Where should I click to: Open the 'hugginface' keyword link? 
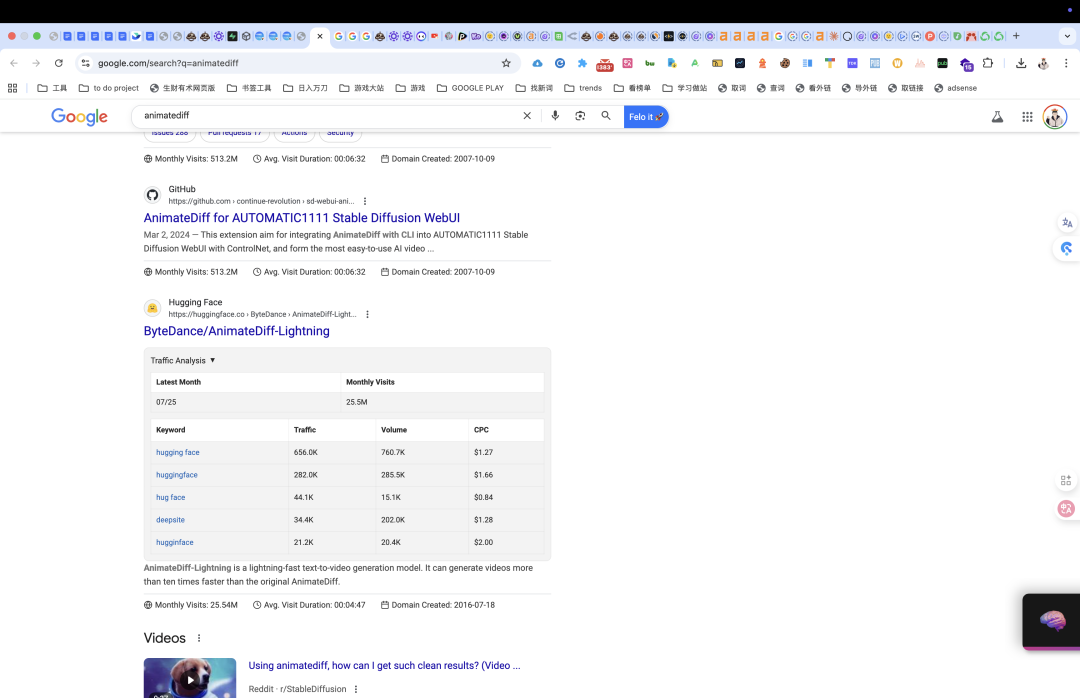[174, 542]
